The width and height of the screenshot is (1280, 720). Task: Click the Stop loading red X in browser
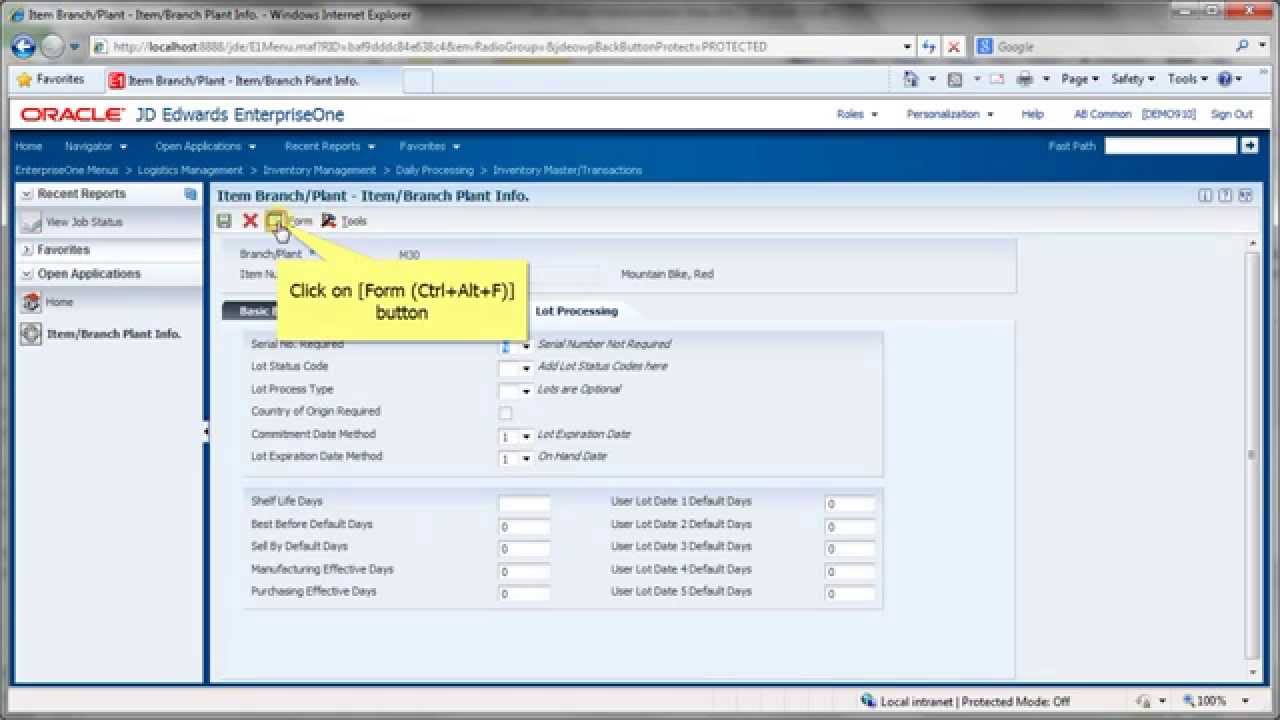tap(954, 46)
